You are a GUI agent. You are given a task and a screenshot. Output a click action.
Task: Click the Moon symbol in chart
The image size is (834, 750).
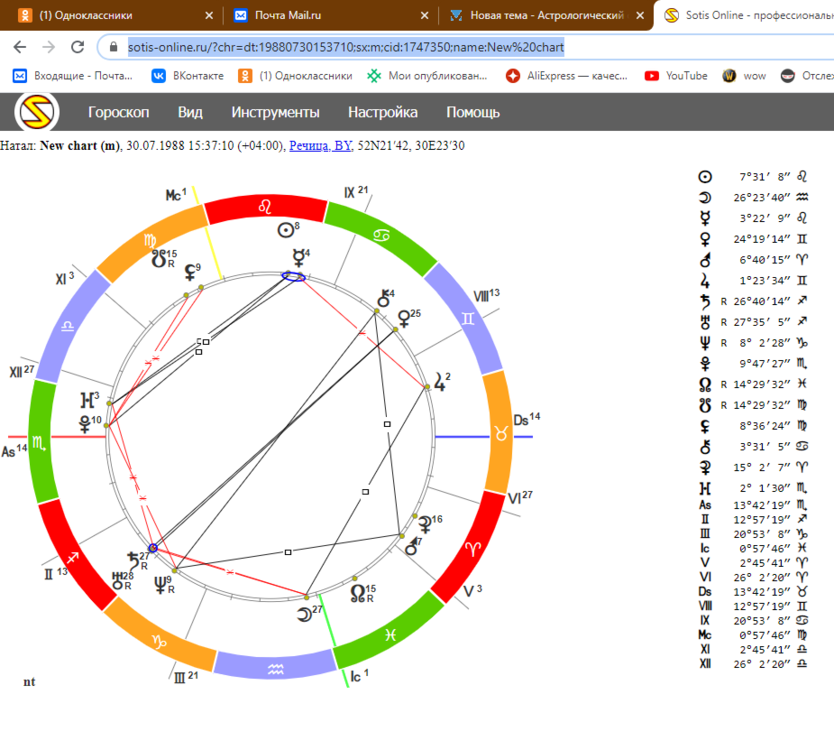304,614
